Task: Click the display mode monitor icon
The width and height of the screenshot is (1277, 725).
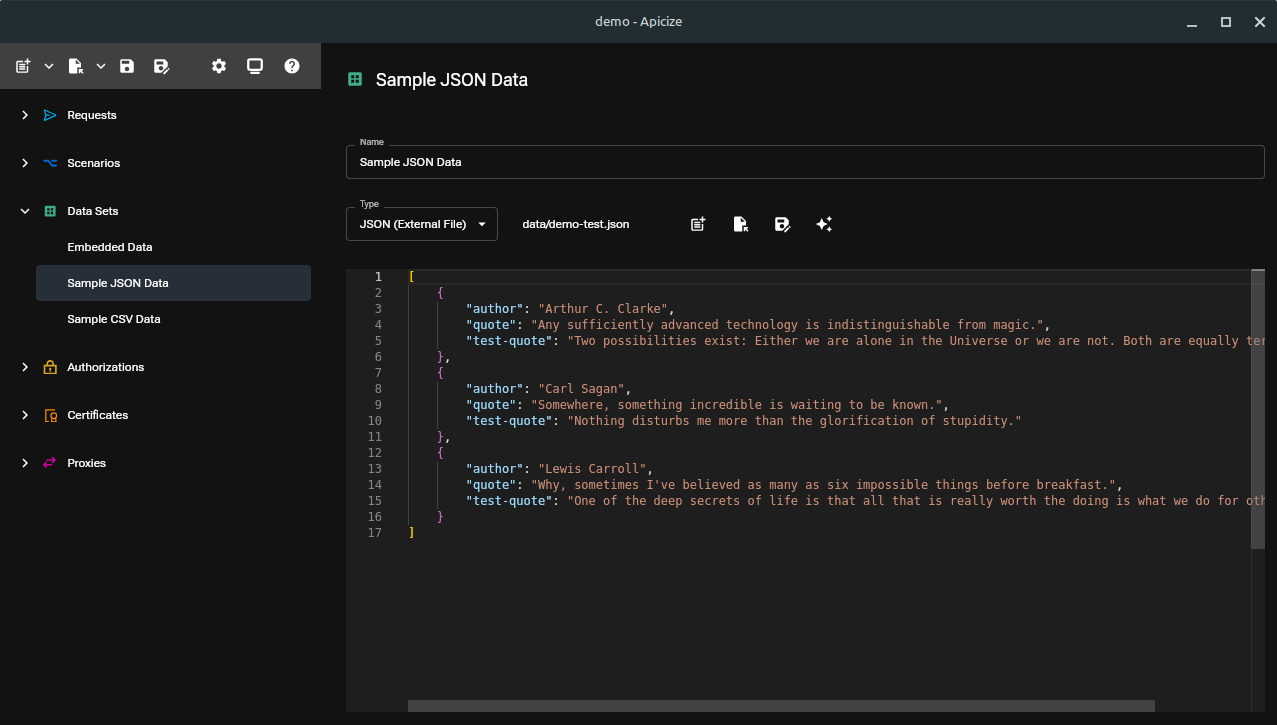Action: tap(254, 66)
